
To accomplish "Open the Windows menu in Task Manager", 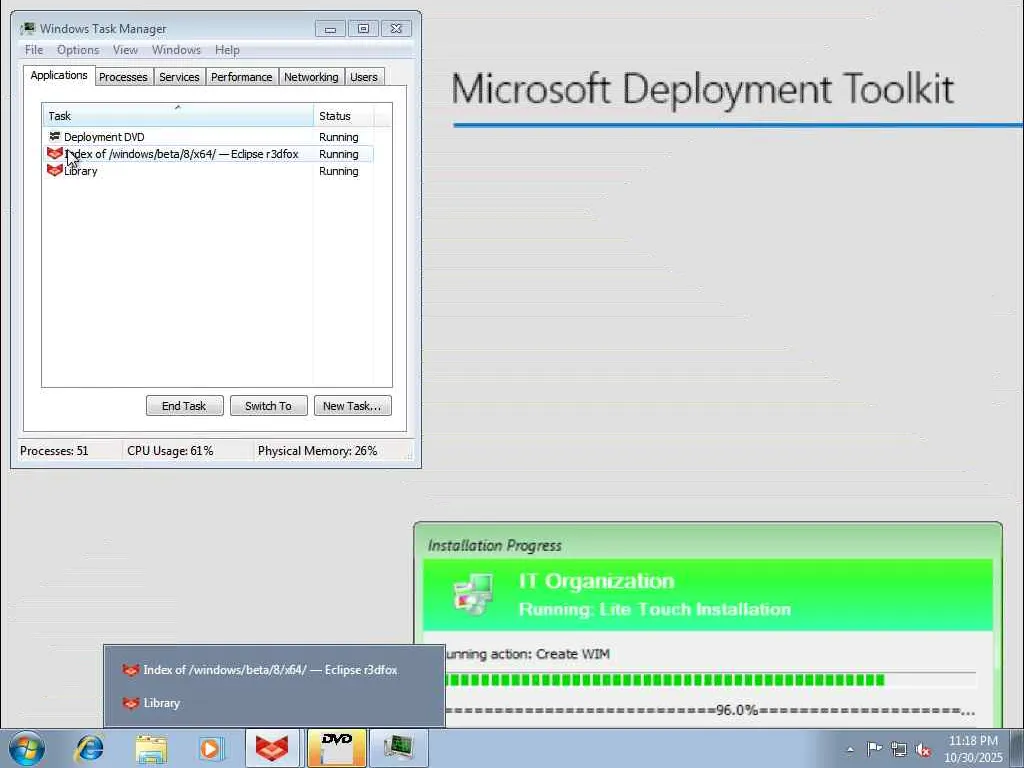I will (176, 50).
